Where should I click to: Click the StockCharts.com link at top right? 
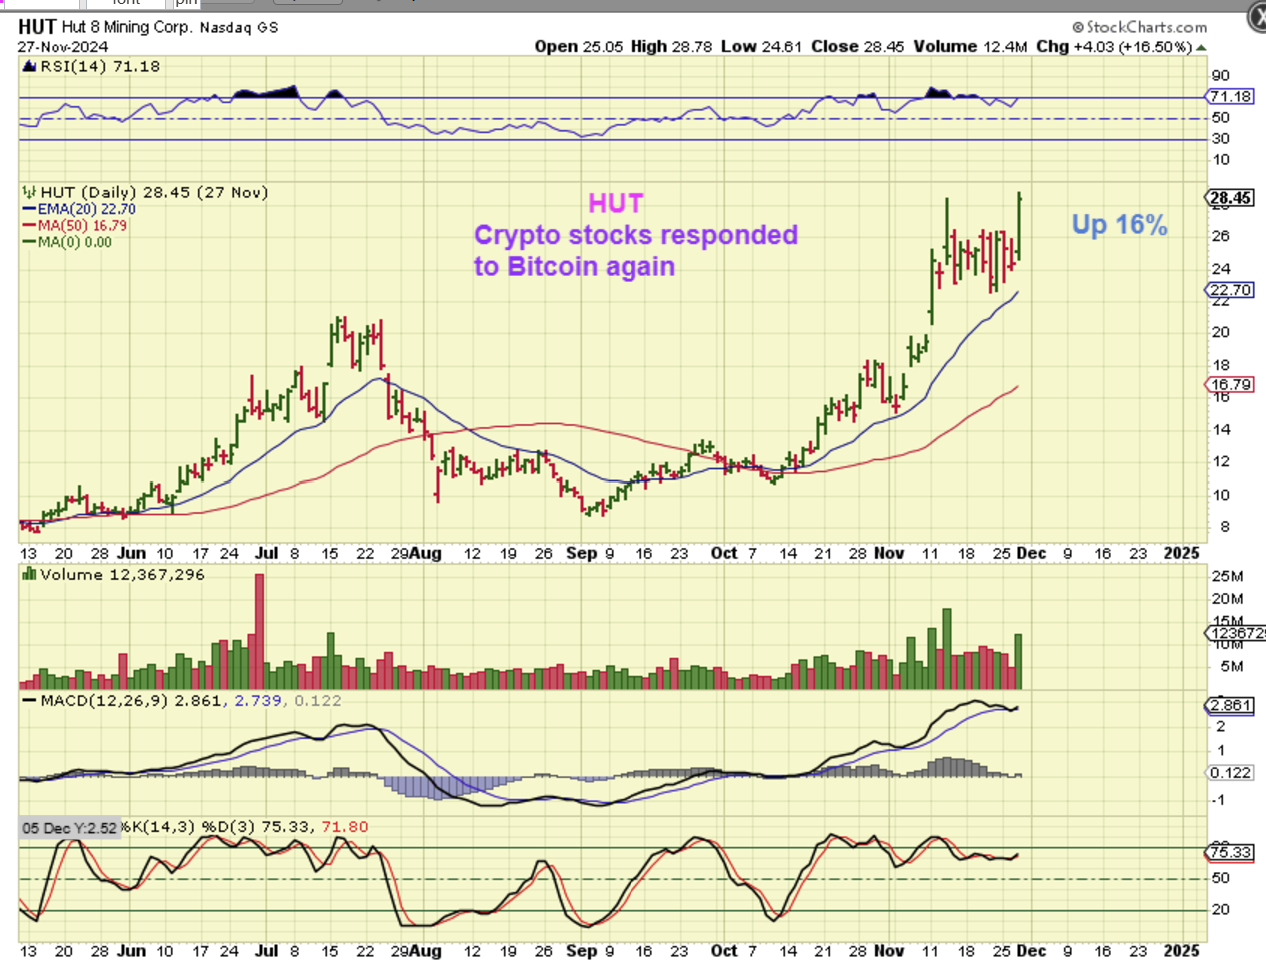(1139, 27)
